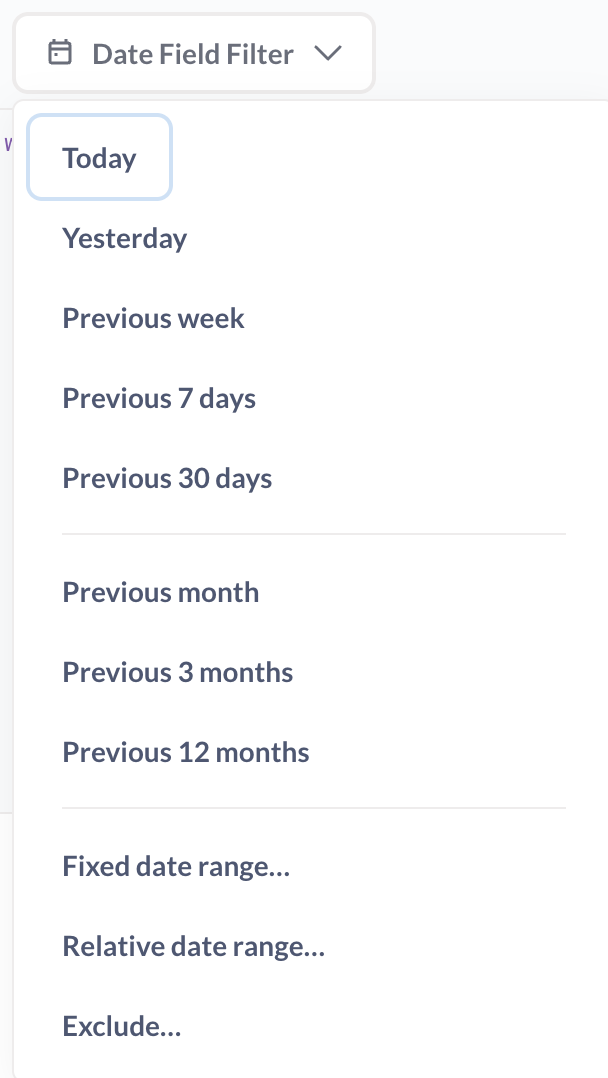
Task: Choose Previous 30 days
Action: [167, 478]
